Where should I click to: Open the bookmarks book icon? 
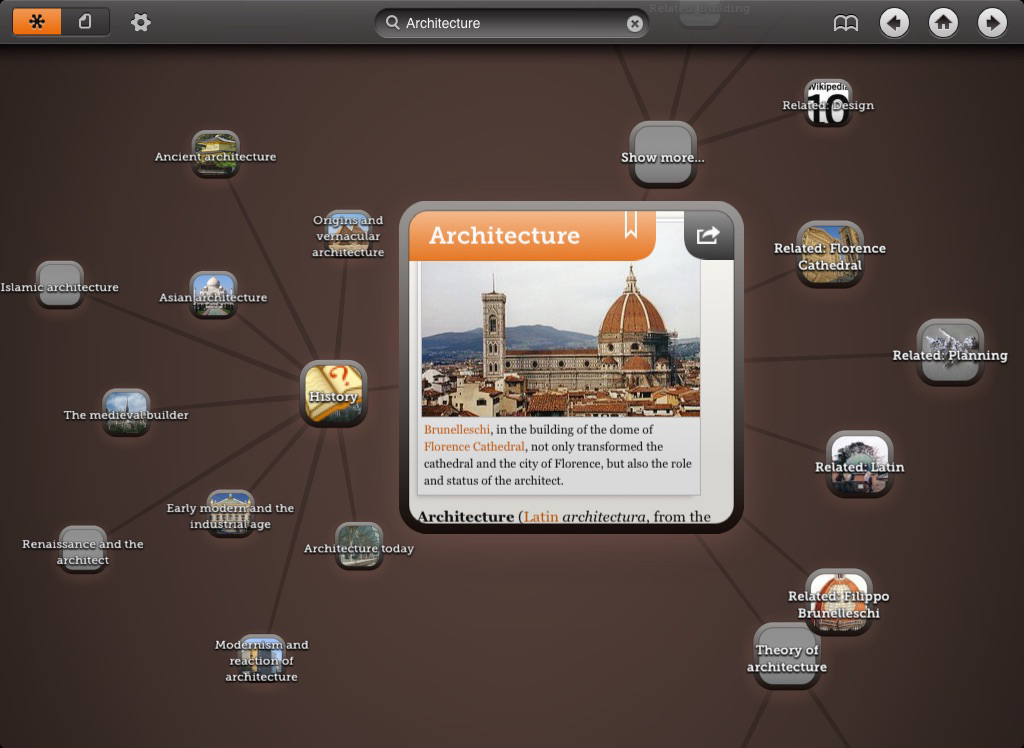pyautogui.click(x=846, y=23)
